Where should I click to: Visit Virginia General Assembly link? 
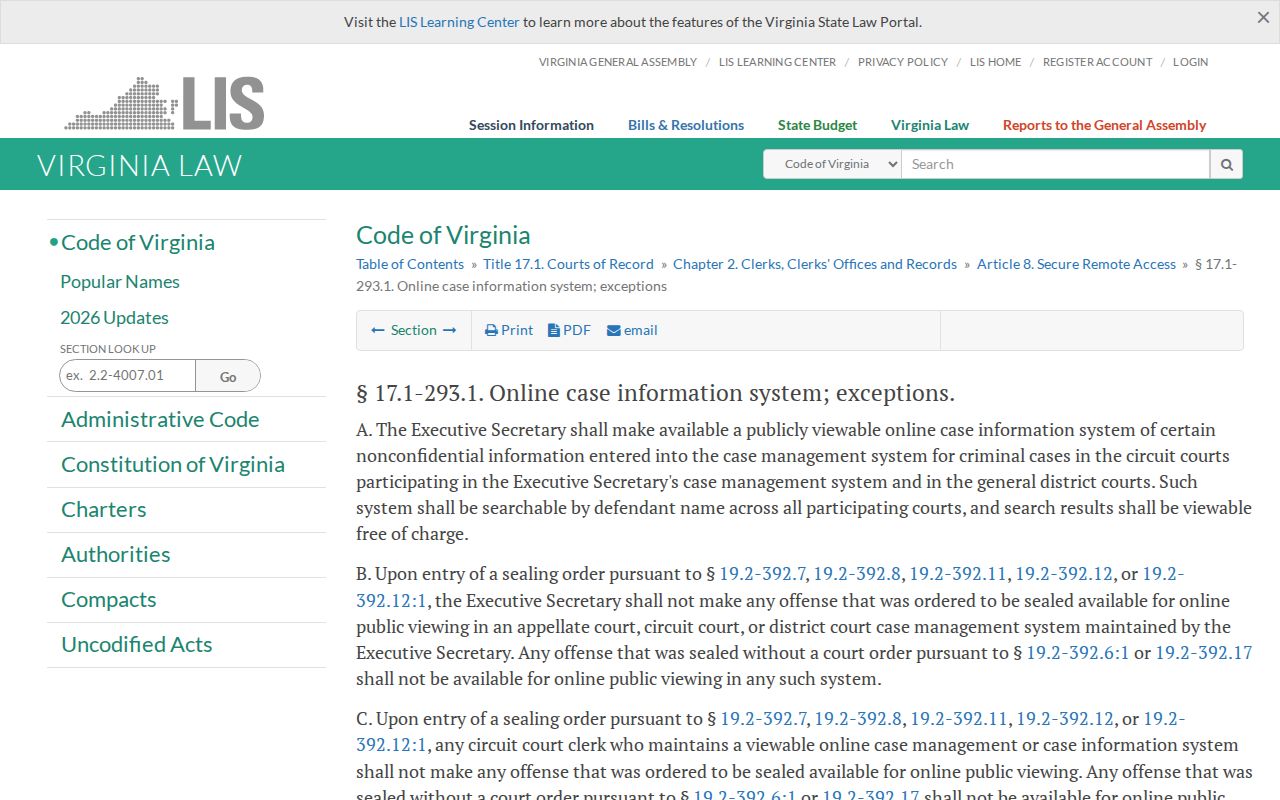coord(618,62)
